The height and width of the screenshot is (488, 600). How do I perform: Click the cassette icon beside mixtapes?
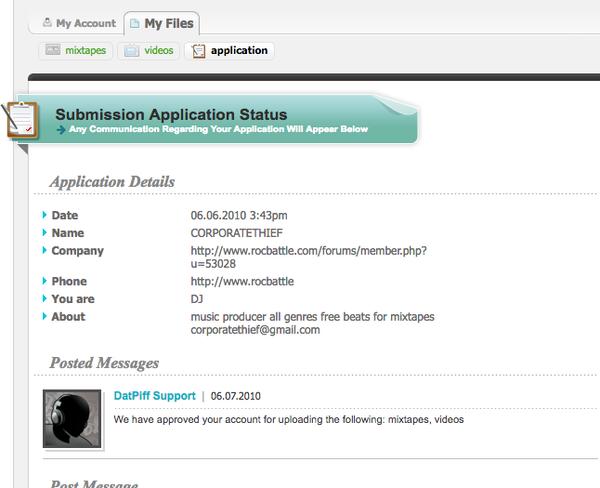53,50
